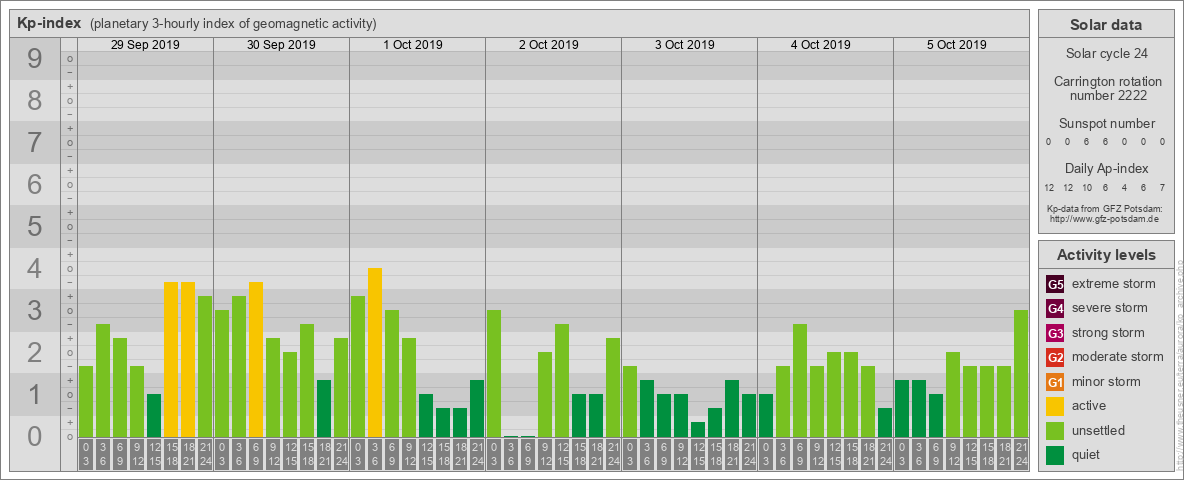Click the G5 extreme storm badge
This screenshot has height=480, width=1184.
pyautogui.click(x=1055, y=284)
